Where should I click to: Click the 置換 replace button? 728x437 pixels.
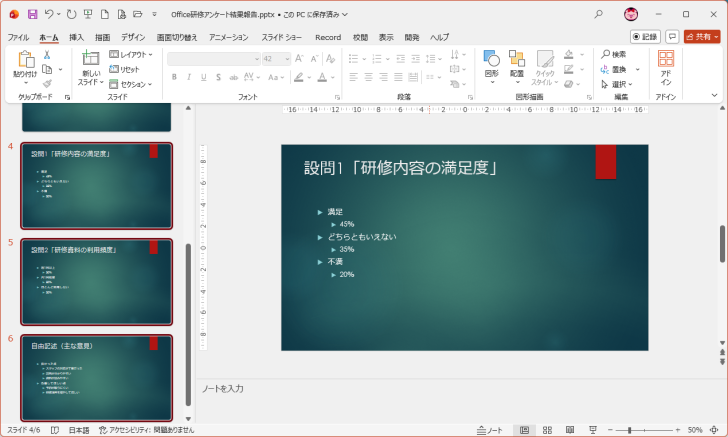coord(614,69)
